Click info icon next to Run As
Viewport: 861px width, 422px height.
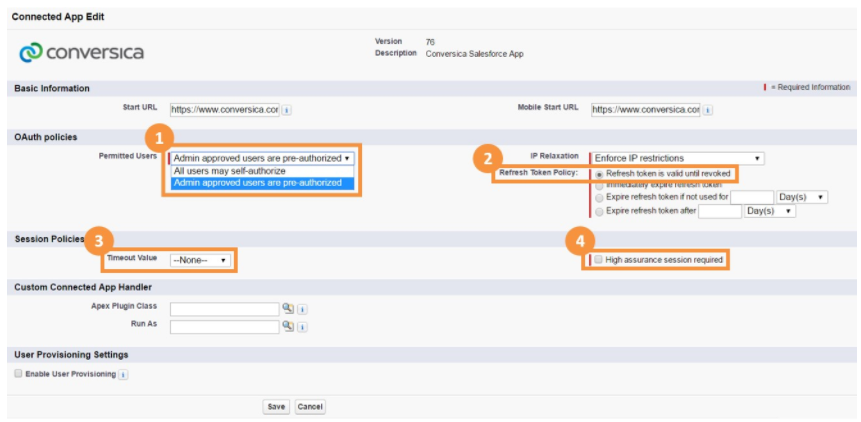tap(302, 328)
